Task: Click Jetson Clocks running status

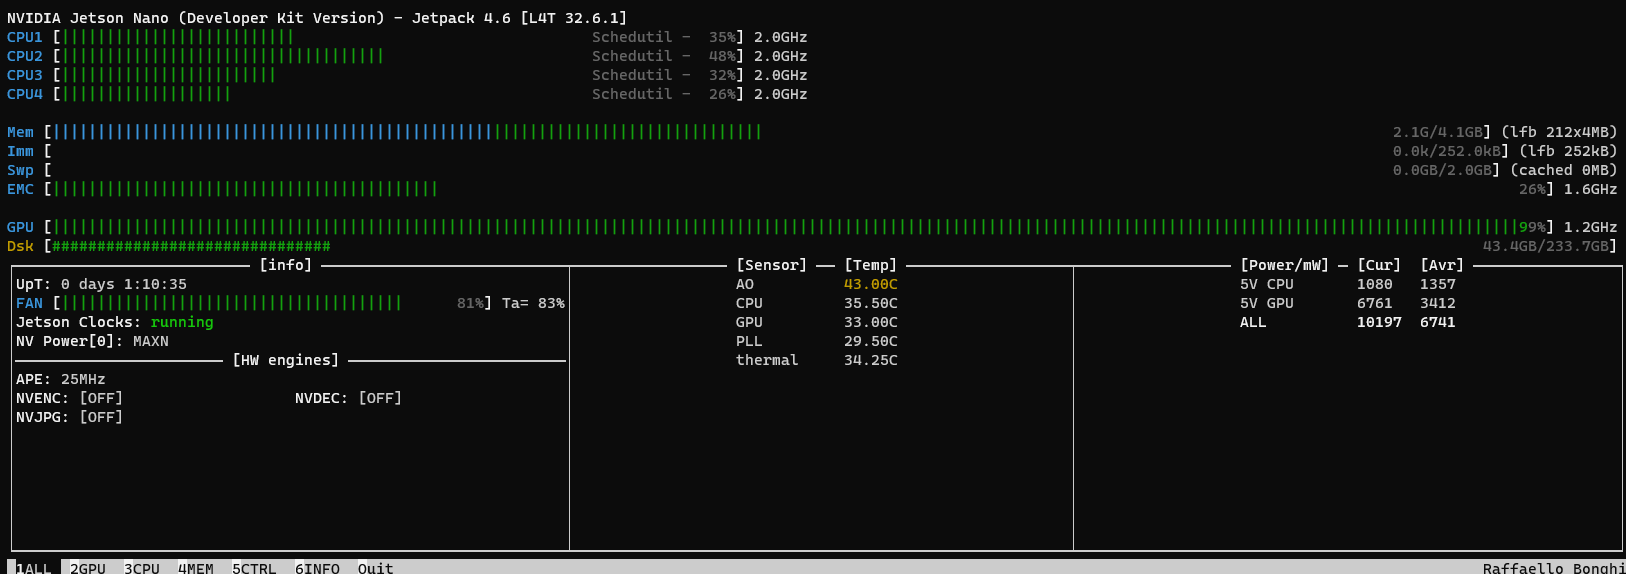Action: tap(115, 322)
